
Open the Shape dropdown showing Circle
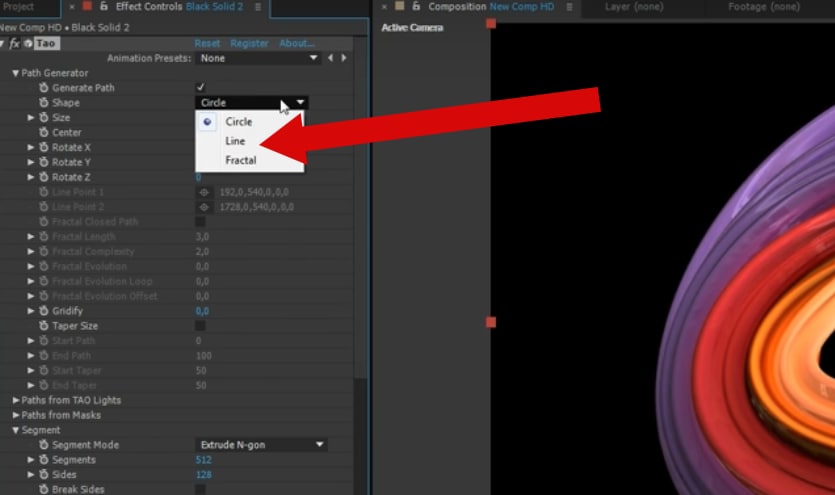(x=252, y=102)
